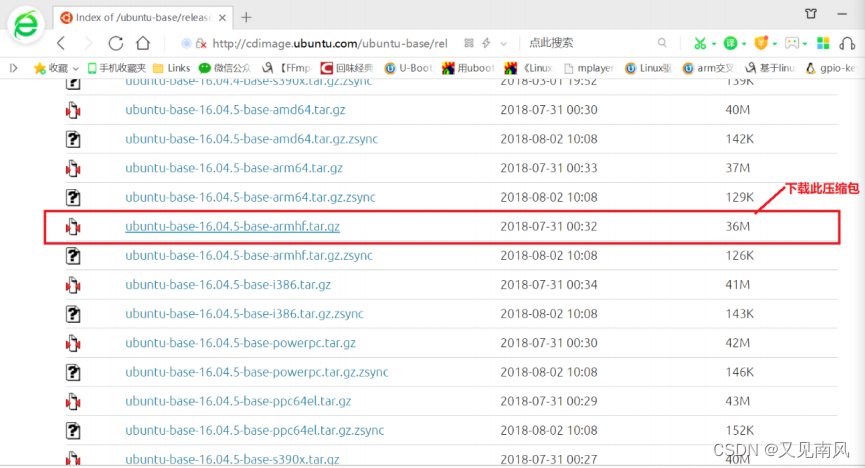Open a new tab

click(x=246, y=18)
